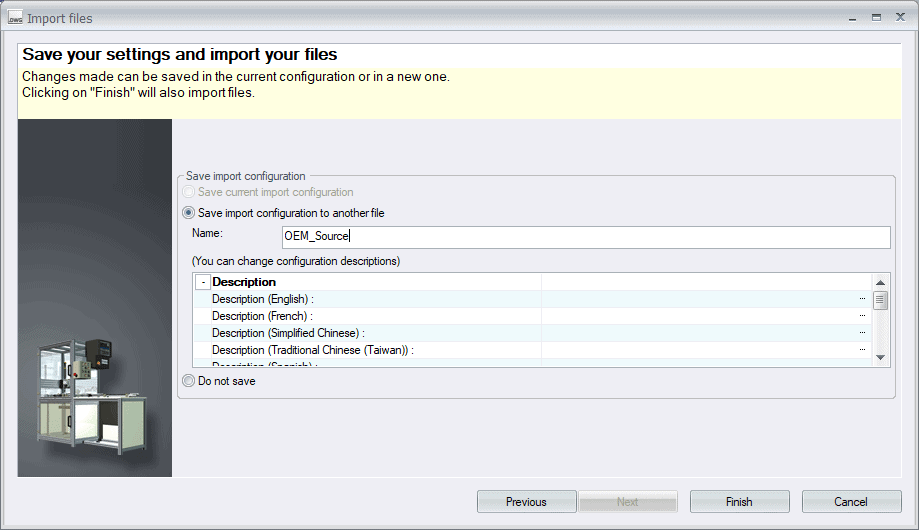Choose the 'Do not save' option
The image size is (919, 530).
coord(189,381)
